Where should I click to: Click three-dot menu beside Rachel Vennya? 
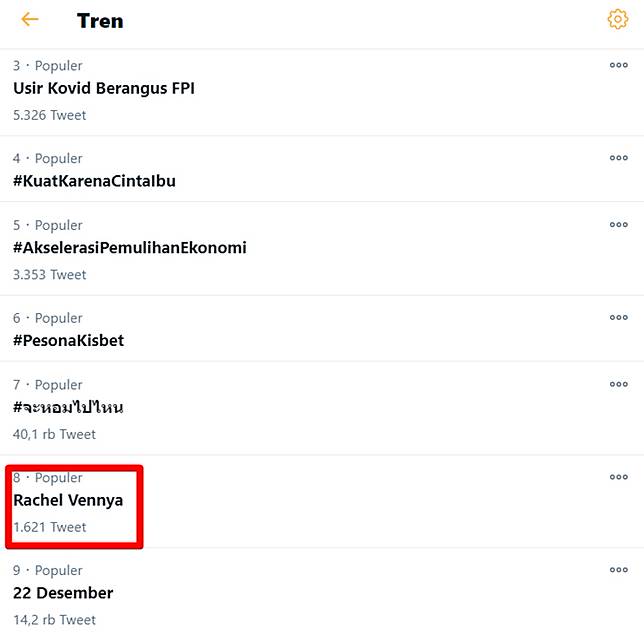(x=618, y=478)
